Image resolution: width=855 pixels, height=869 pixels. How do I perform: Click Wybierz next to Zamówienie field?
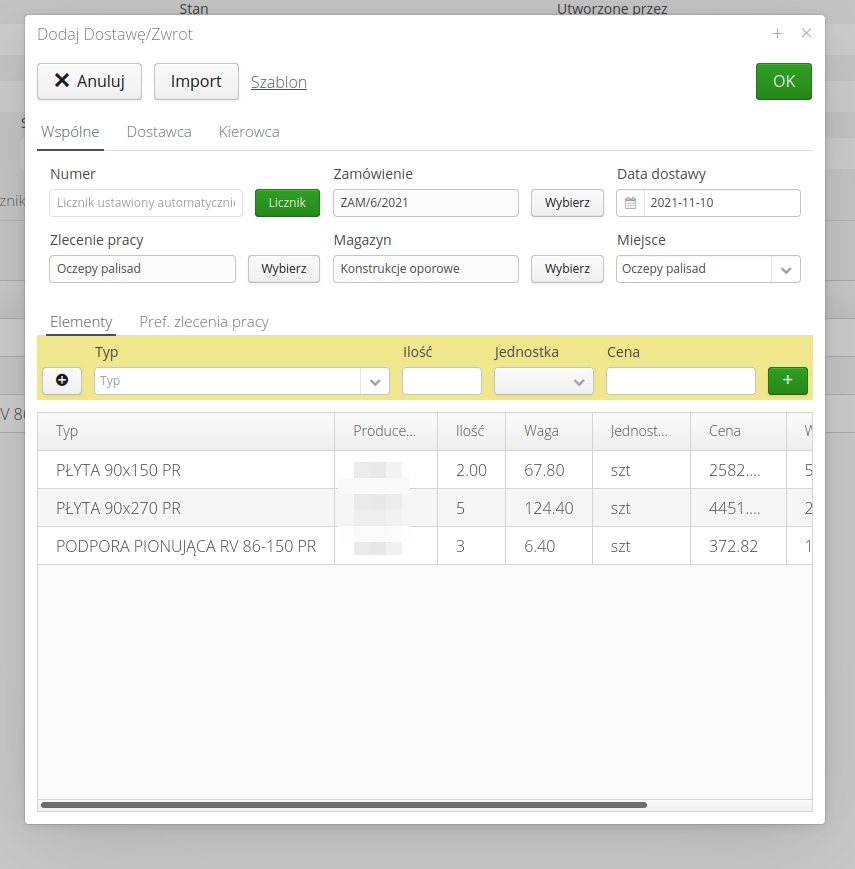pos(567,203)
